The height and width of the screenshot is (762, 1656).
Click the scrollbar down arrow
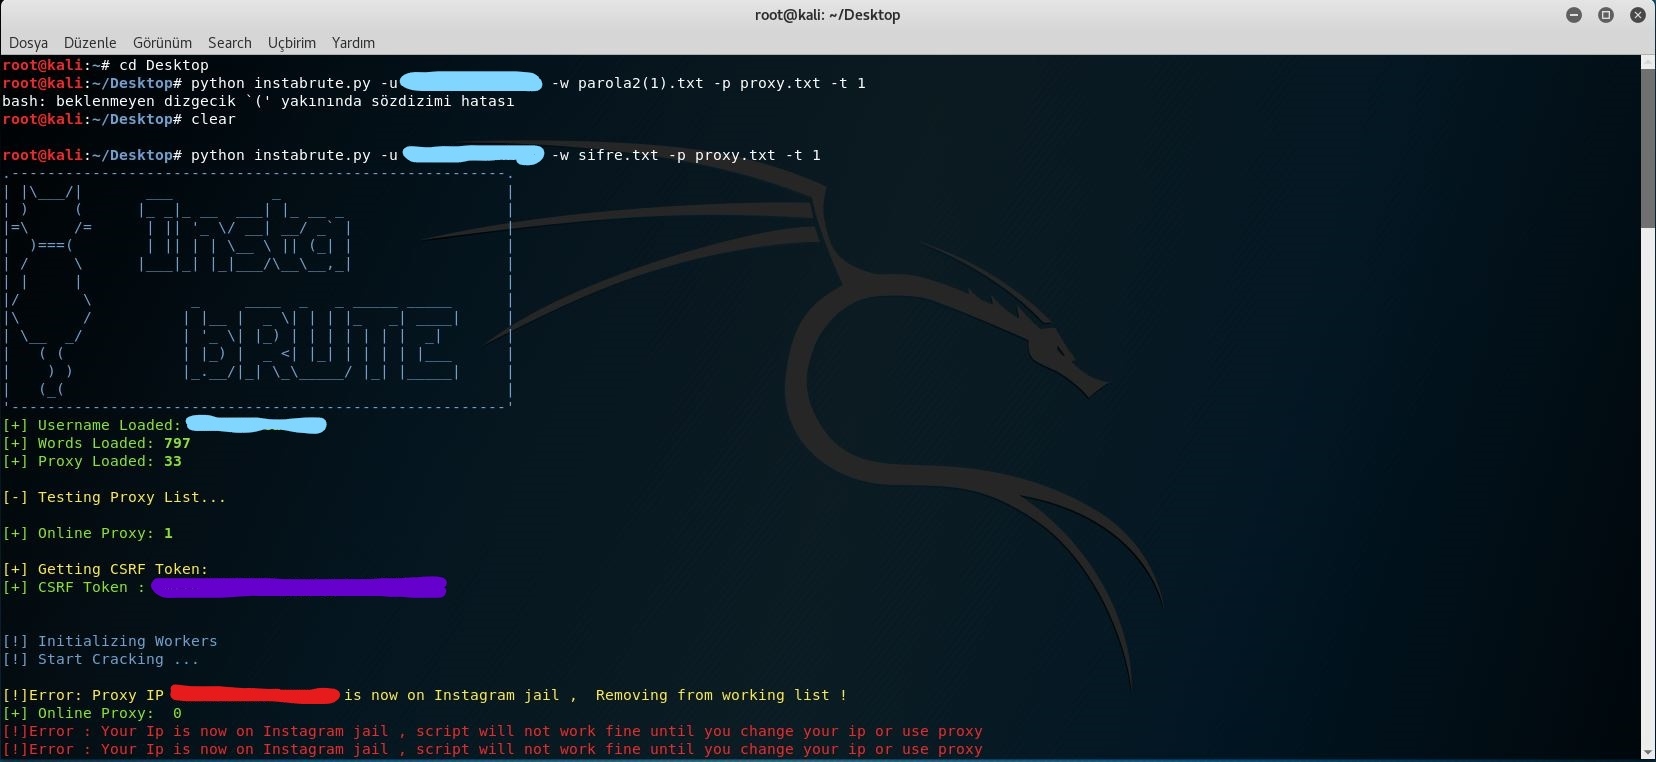point(1648,753)
